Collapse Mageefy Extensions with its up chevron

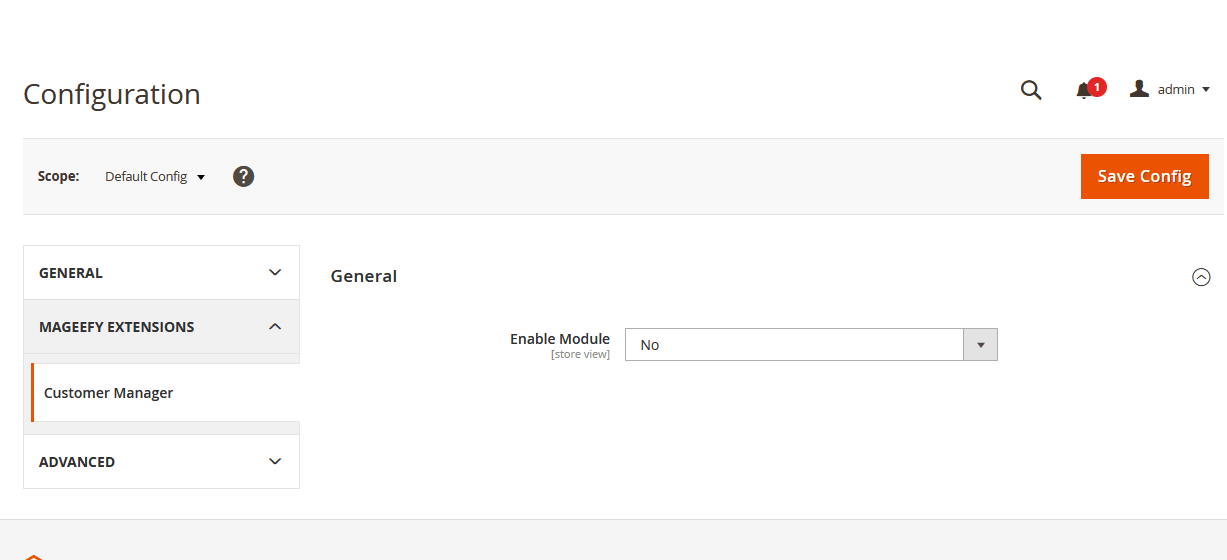[x=275, y=327]
